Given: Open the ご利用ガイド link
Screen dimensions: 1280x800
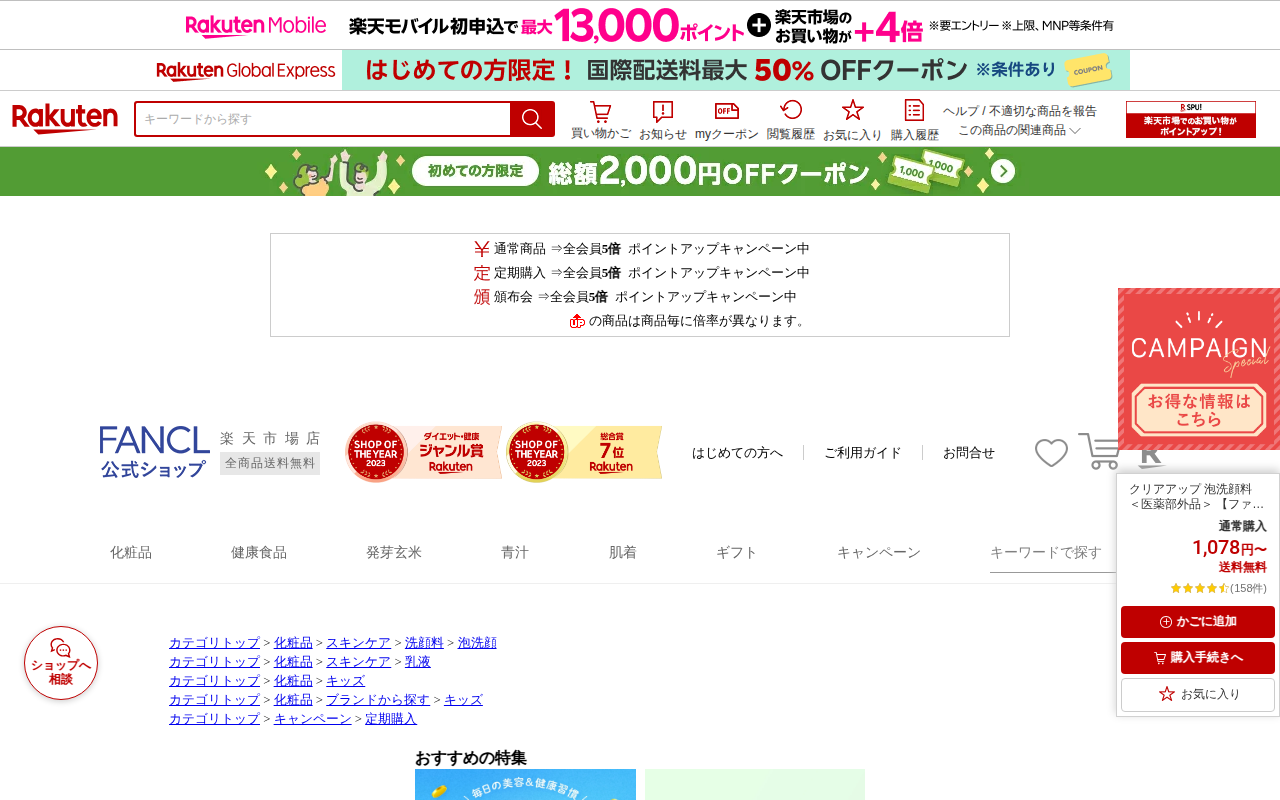Looking at the screenshot, I should 863,452.
